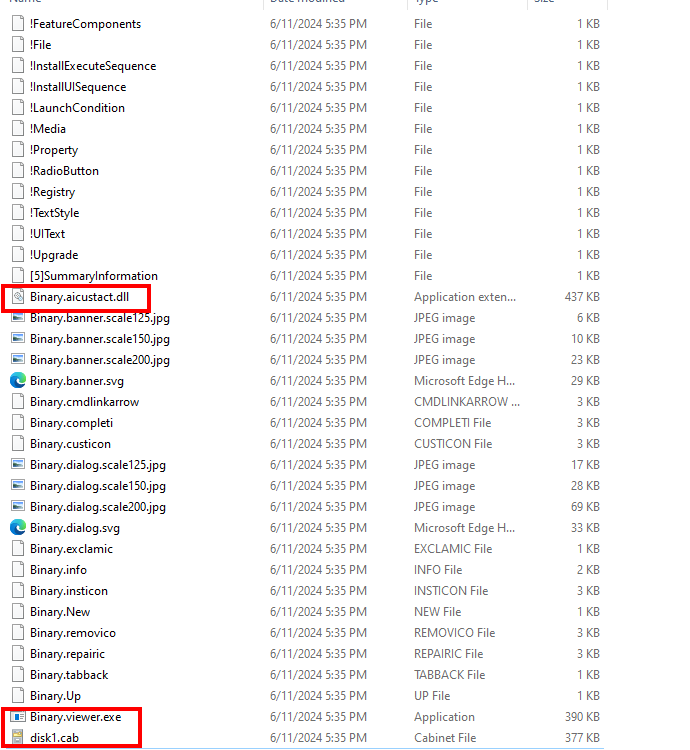Click the "COMPLETI File" type cell
Image resolution: width=690 pixels, height=750 pixels.
click(x=453, y=423)
